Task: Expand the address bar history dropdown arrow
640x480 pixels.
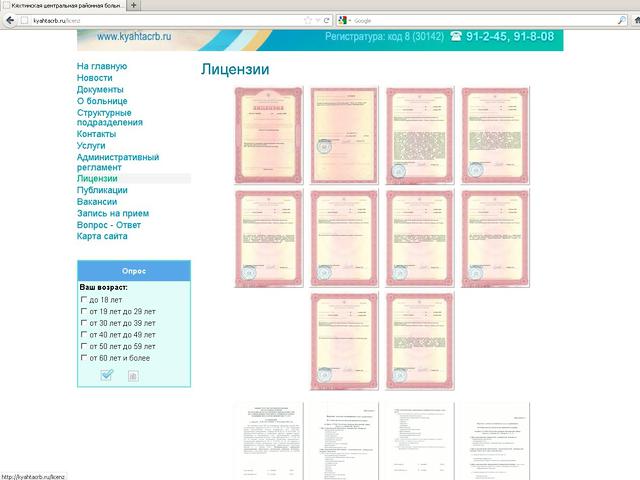Action: tap(318, 20)
